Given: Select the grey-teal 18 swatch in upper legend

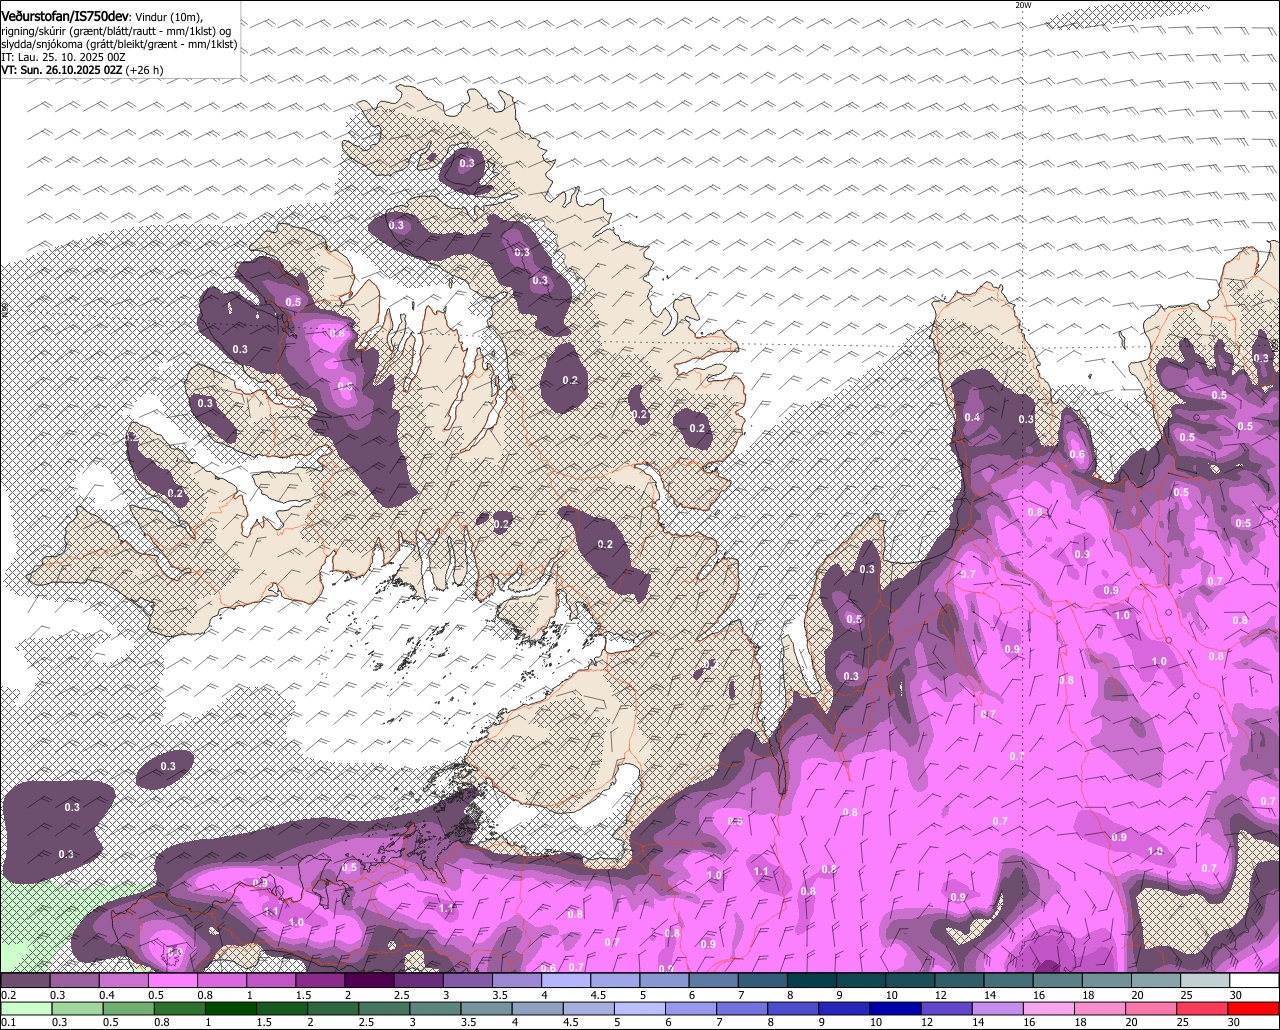Looking at the screenshot, I should tap(1107, 981).
